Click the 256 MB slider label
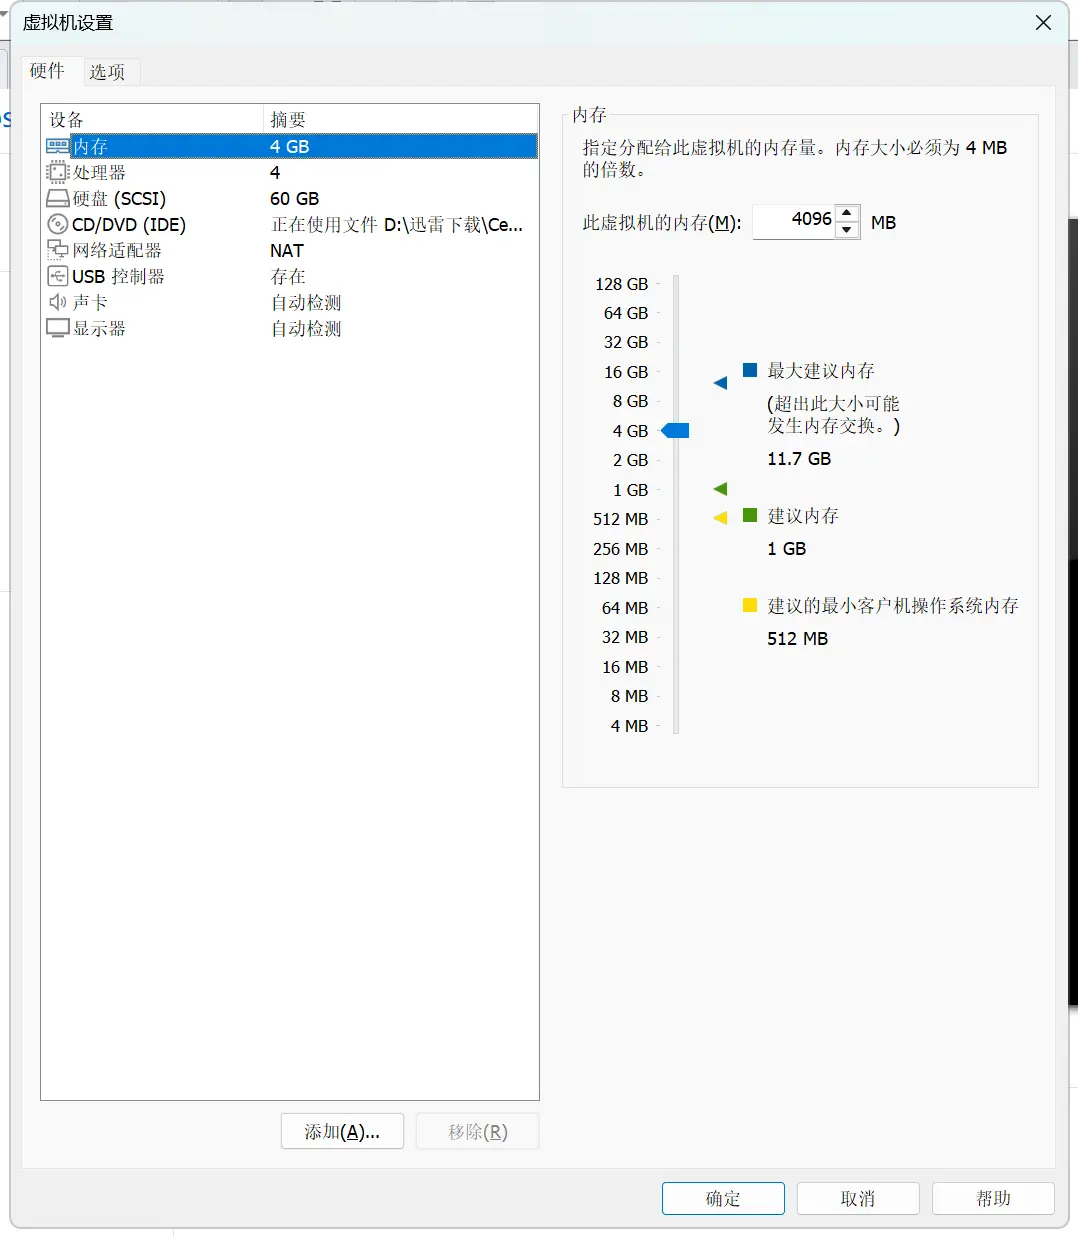The width and height of the screenshot is (1078, 1237). point(620,549)
